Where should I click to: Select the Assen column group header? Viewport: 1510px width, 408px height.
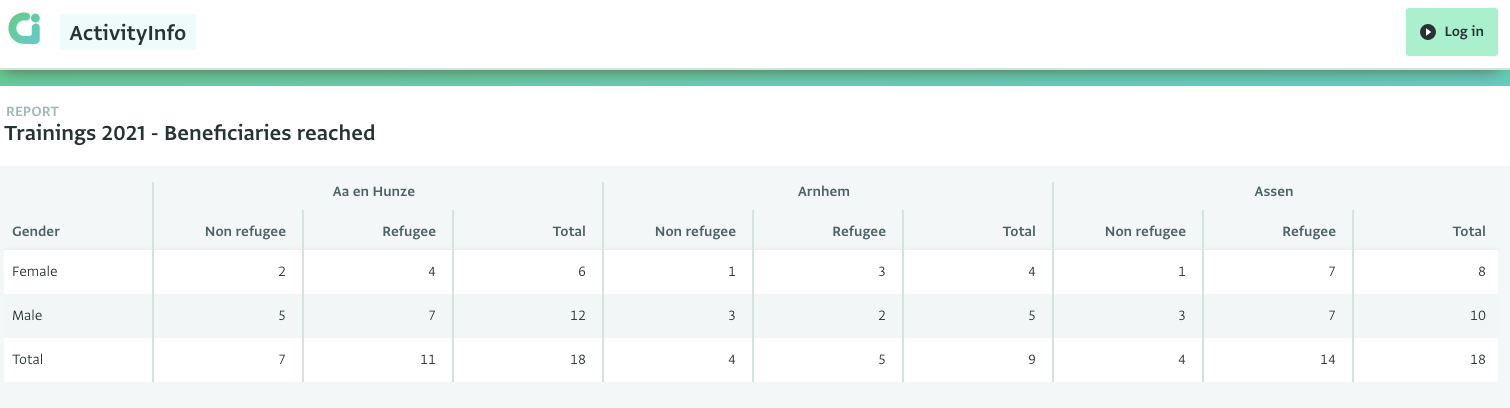coord(1274,191)
